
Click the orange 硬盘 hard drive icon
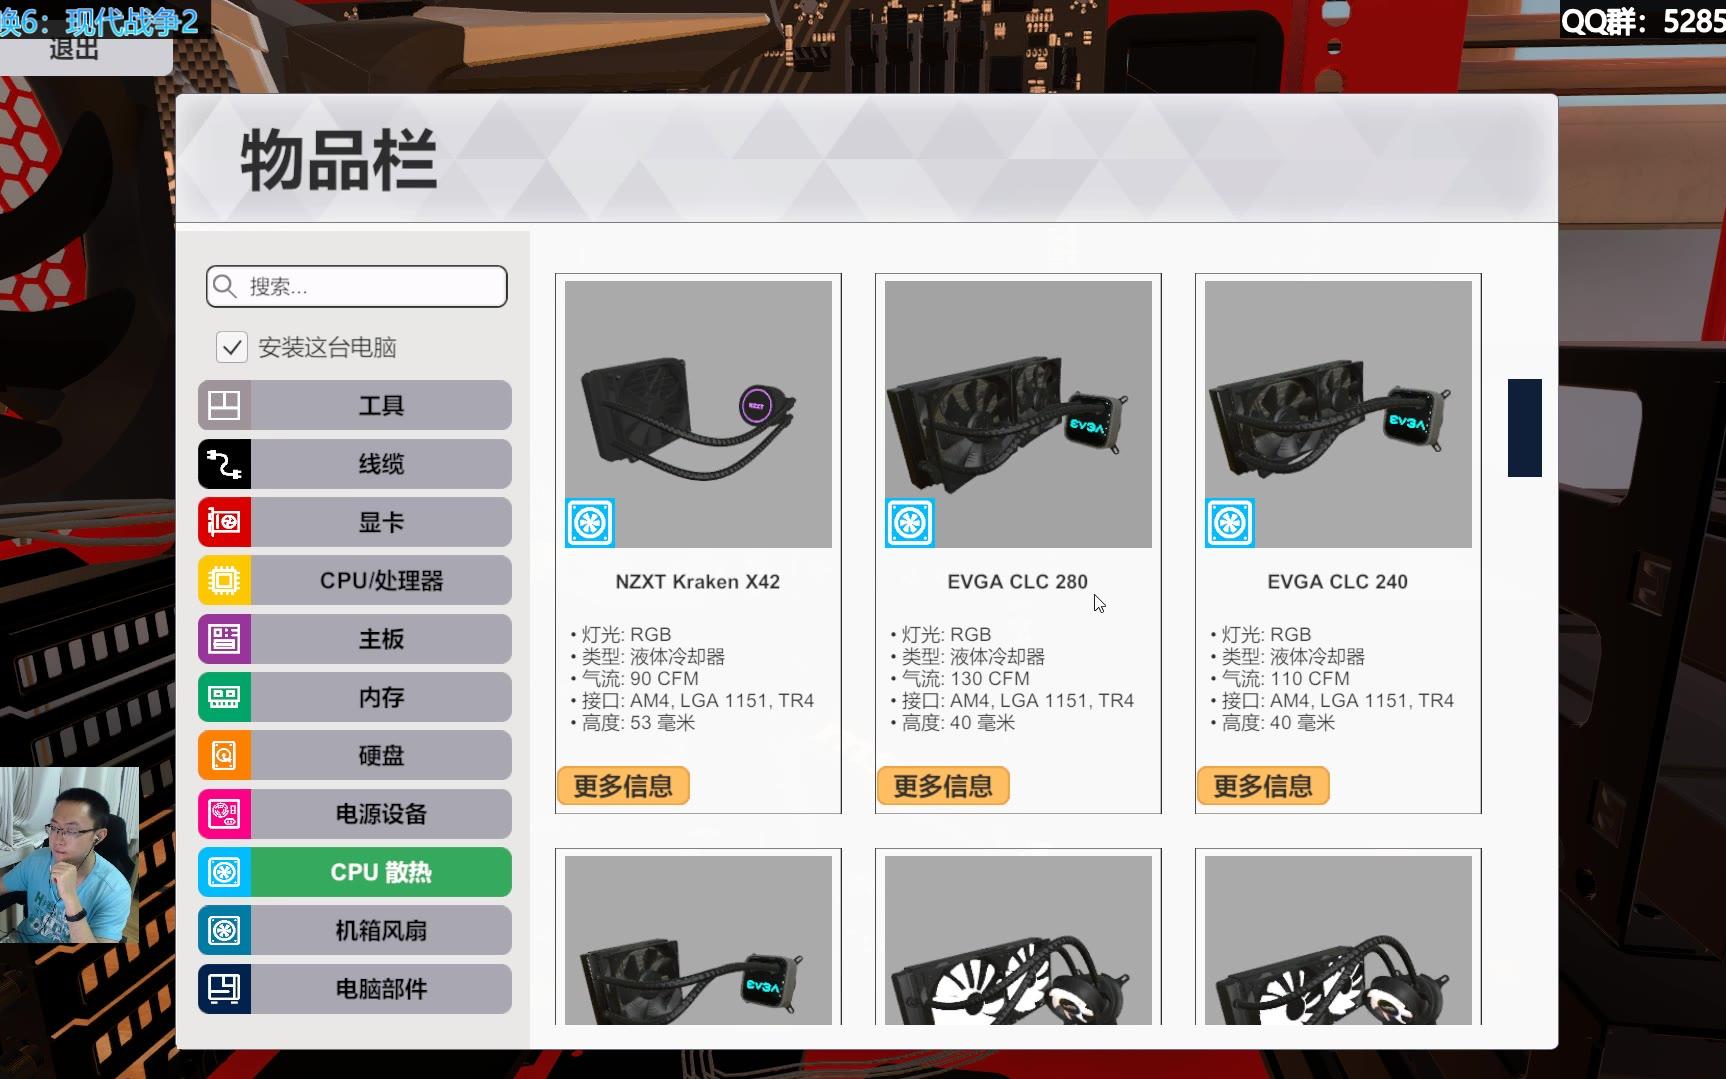tap(224, 755)
